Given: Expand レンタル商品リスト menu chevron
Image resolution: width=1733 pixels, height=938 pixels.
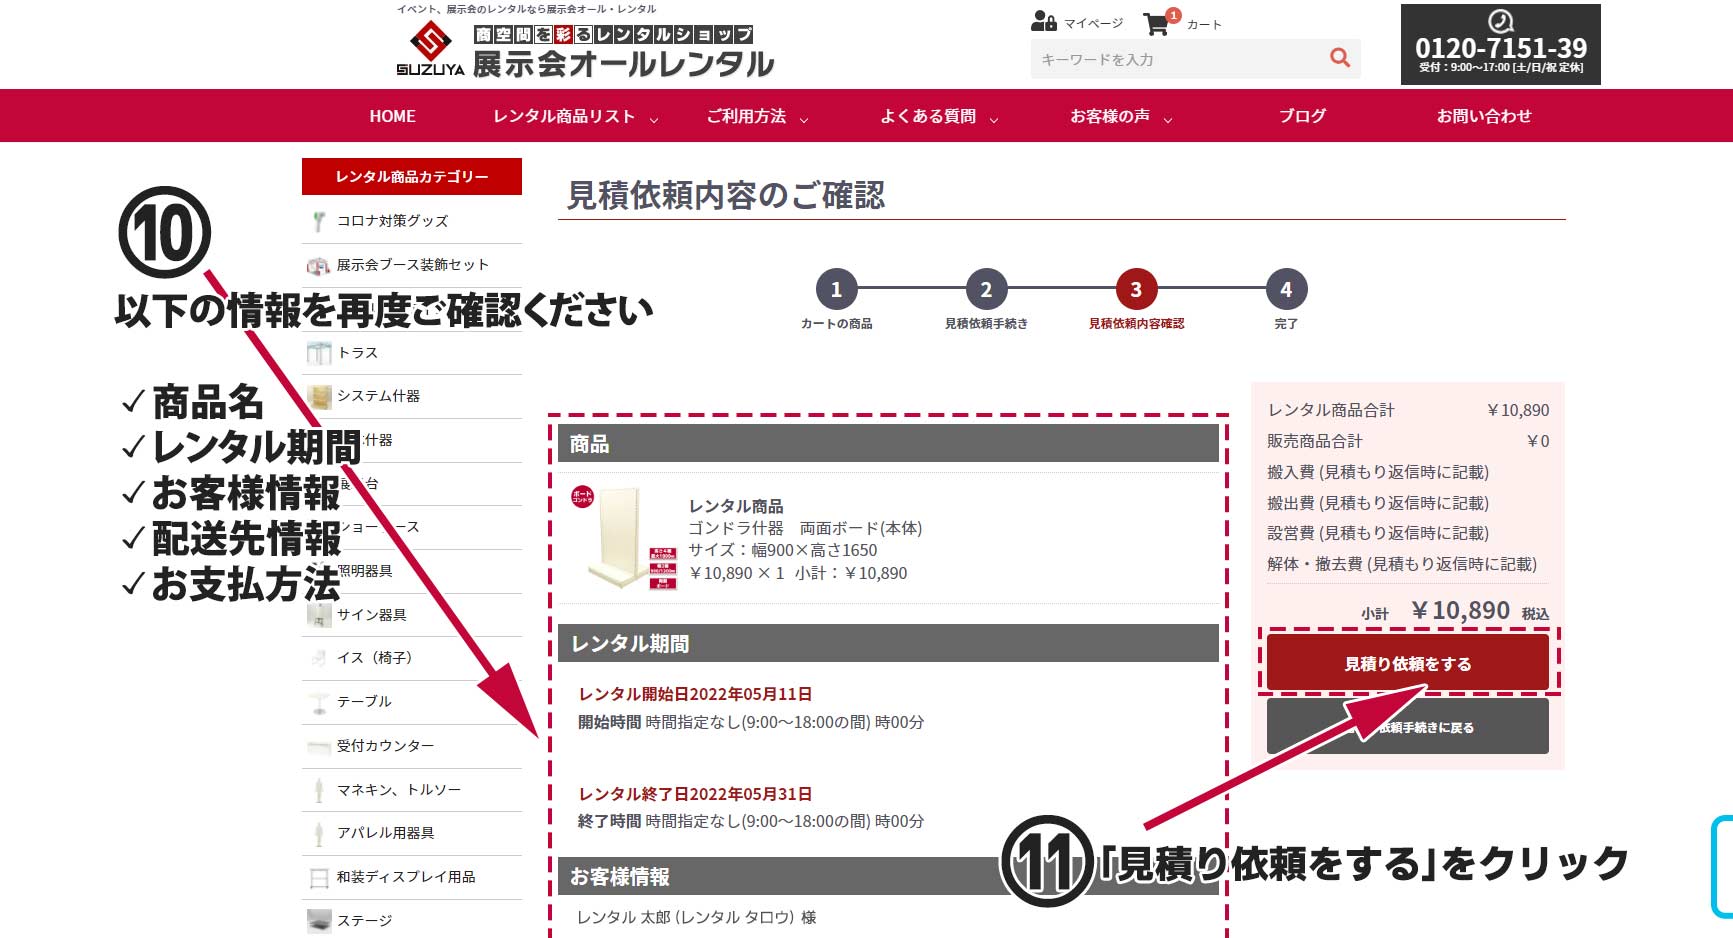Looking at the screenshot, I should click(x=654, y=119).
